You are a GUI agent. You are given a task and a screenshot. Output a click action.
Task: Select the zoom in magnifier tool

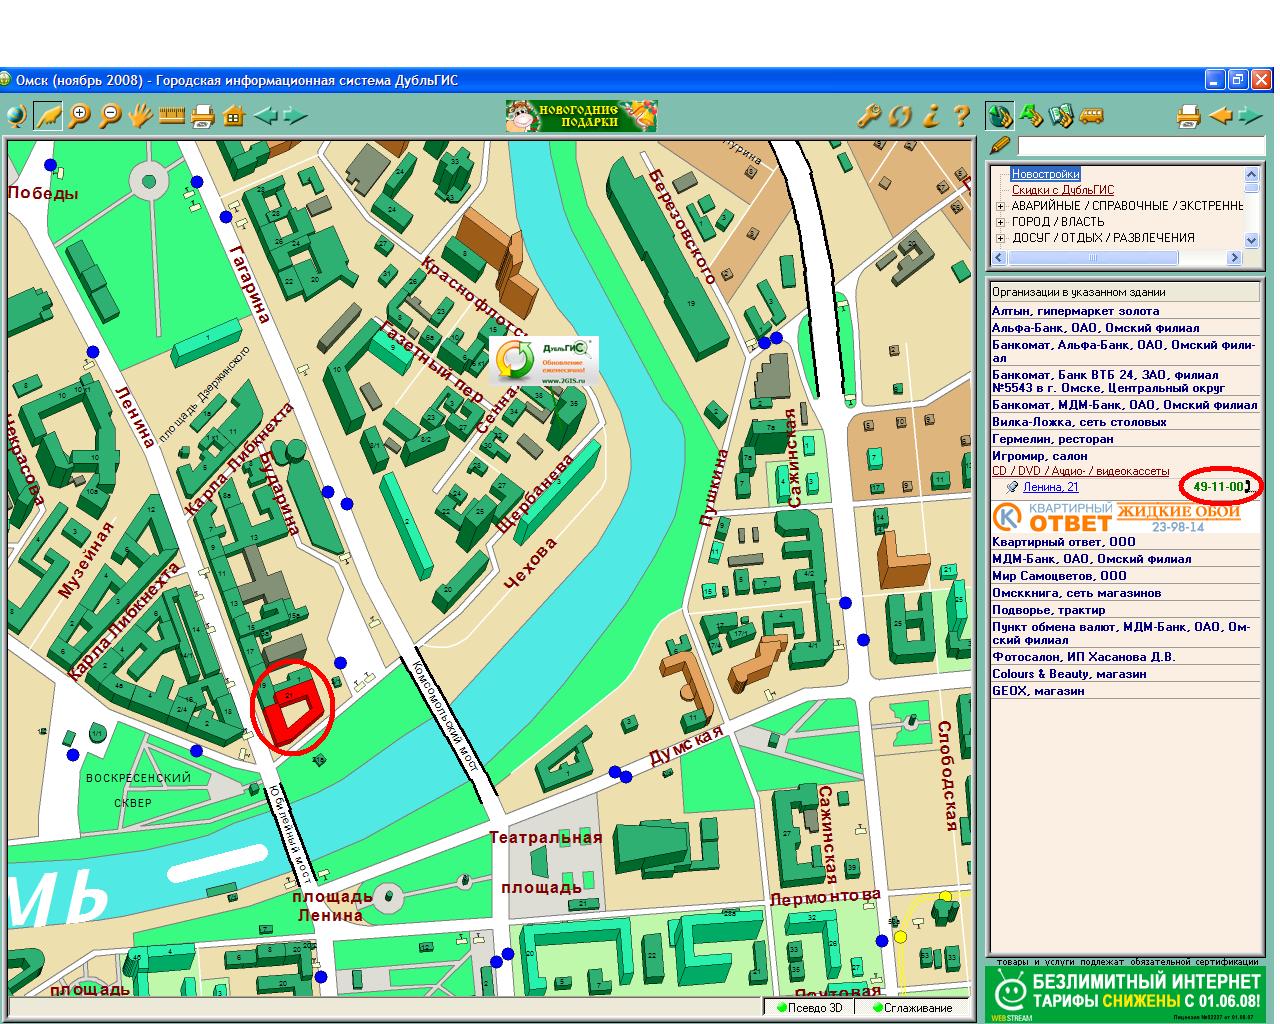pyautogui.click(x=79, y=116)
